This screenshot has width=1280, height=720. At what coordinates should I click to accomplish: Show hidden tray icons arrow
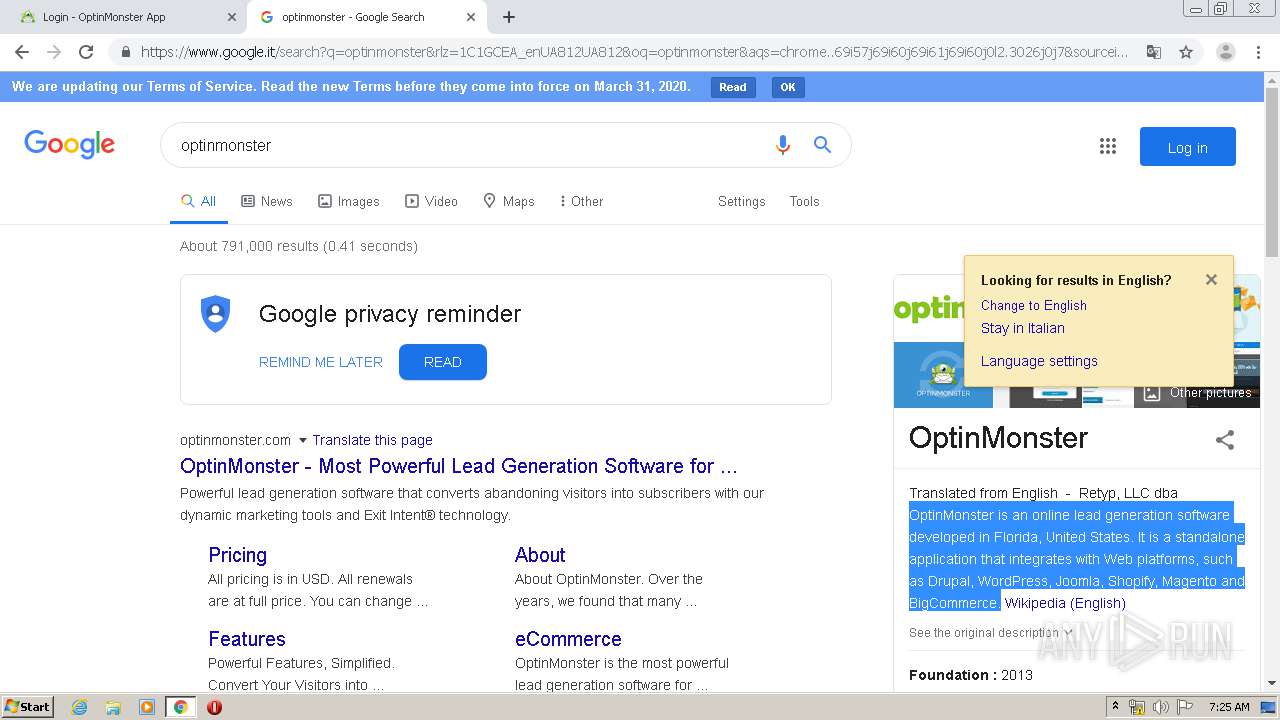[1115, 707]
